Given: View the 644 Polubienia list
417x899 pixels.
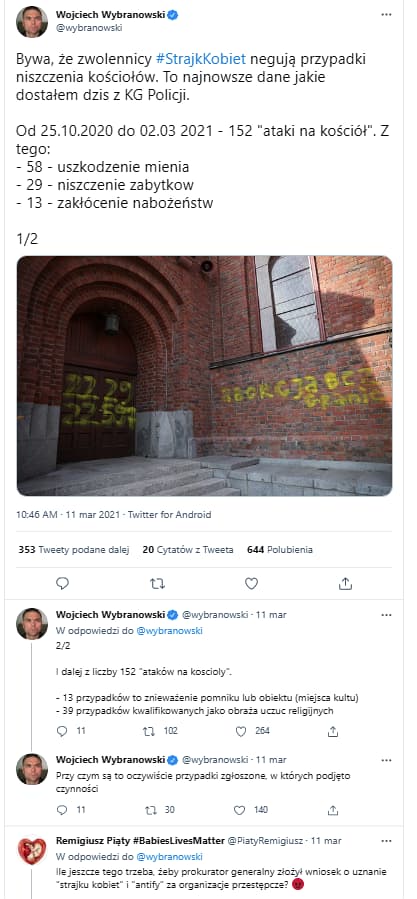Looking at the screenshot, I should click(x=280, y=549).
